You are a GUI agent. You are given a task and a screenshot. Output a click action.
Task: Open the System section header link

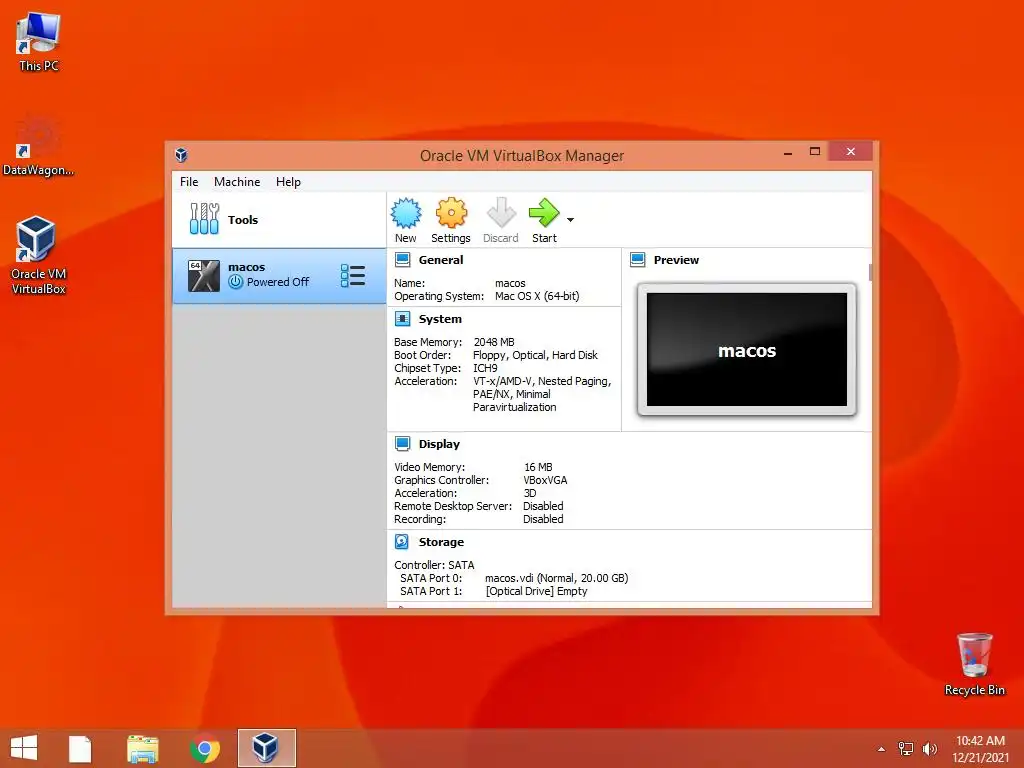[440, 319]
